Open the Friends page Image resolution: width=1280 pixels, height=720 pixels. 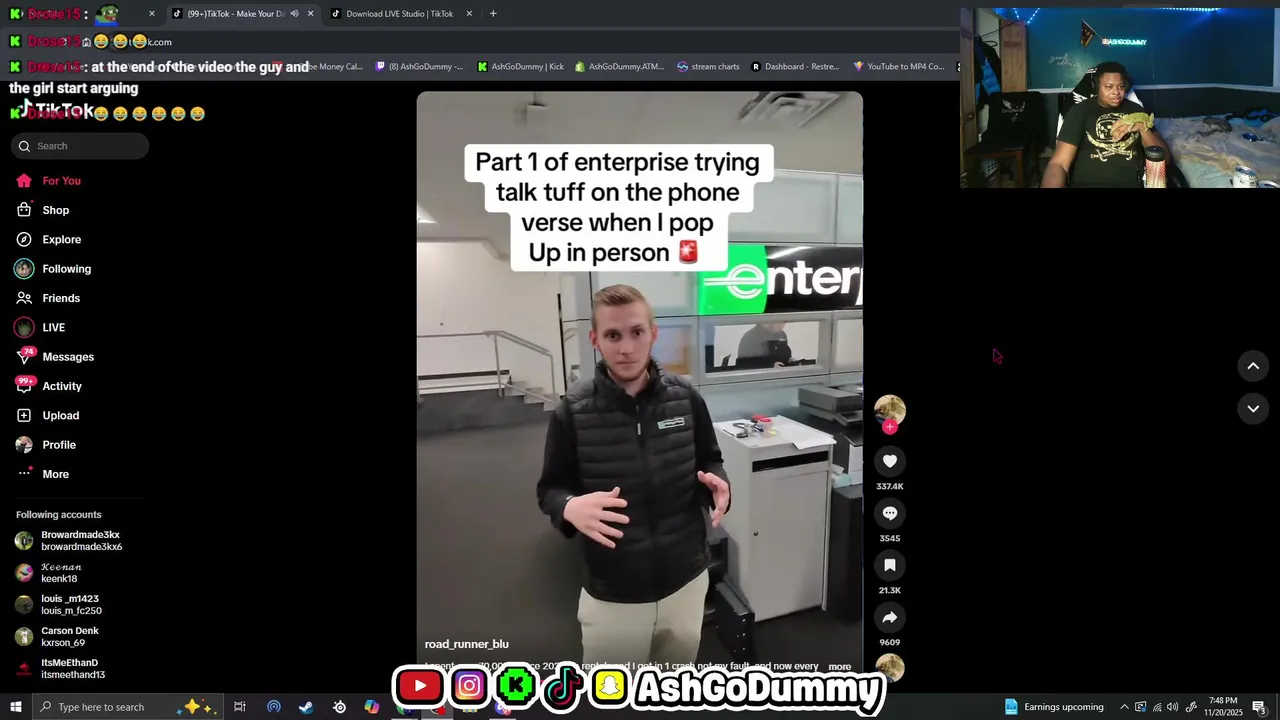pyautogui.click(x=61, y=298)
